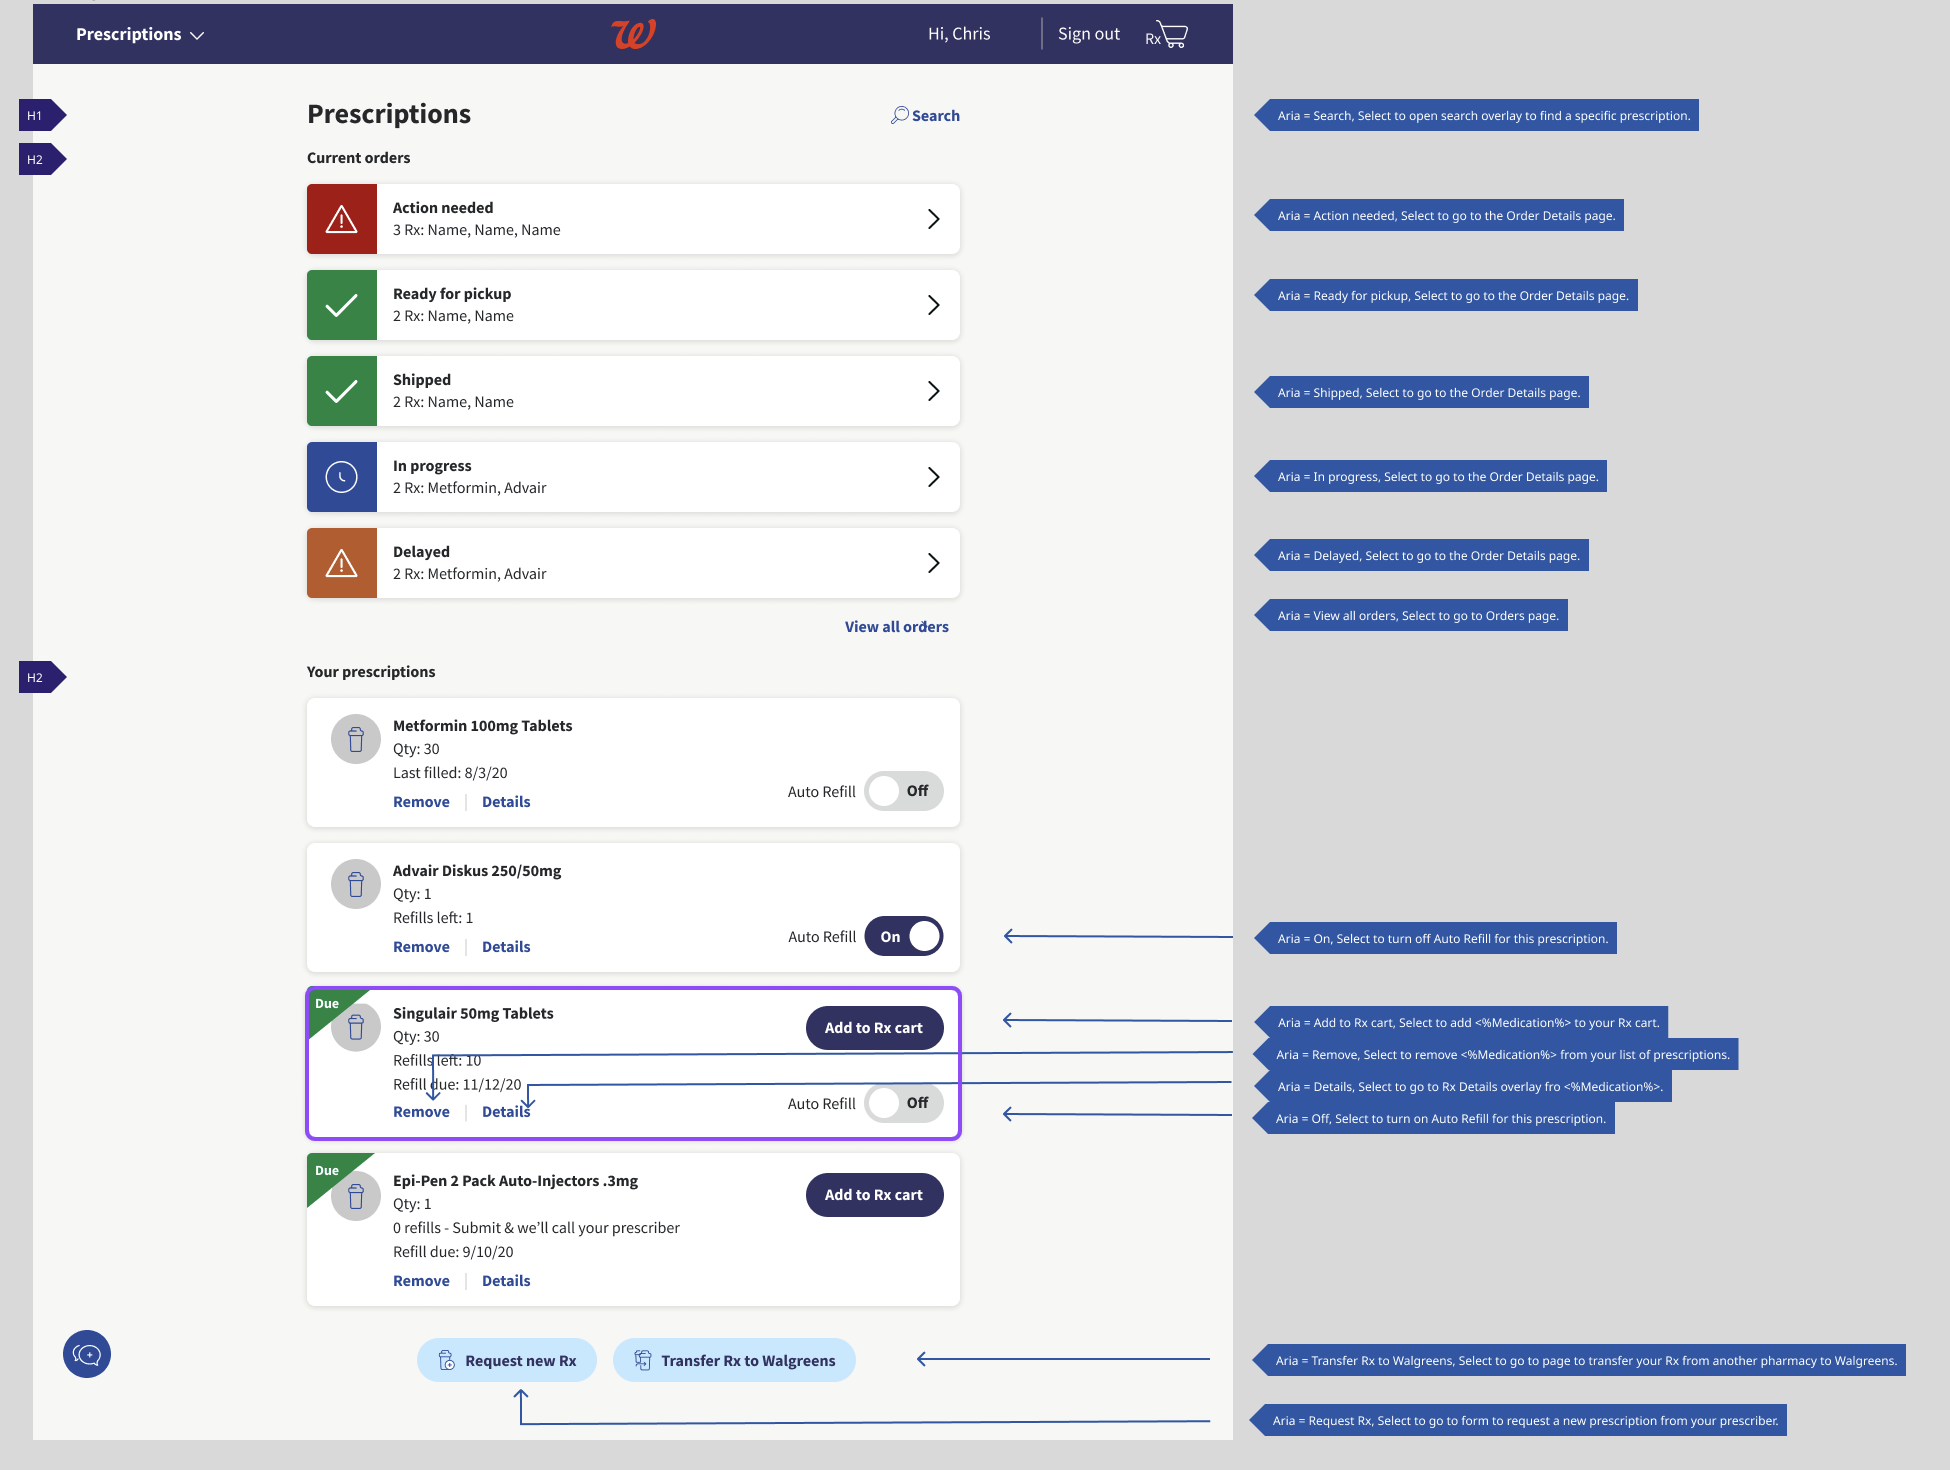Add Singulair to Rx cart
The image size is (1950, 1470).
click(x=873, y=1028)
